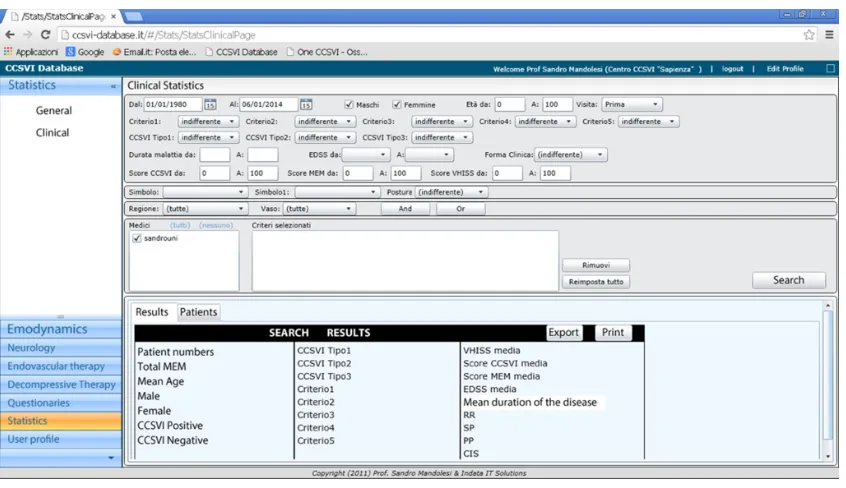Viewport: 846px width, 488px height.
Task: Toggle the Femmine checkbox
Action: click(x=397, y=104)
